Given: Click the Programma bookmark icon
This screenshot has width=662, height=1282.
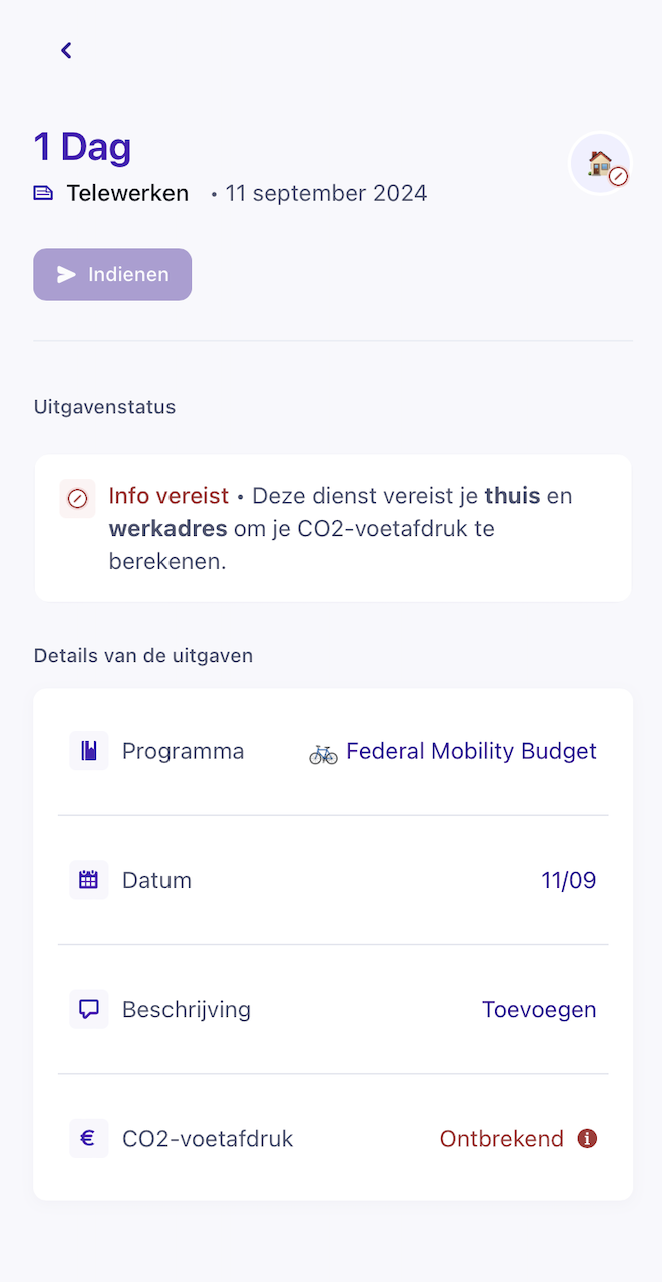Looking at the screenshot, I should point(89,751).
